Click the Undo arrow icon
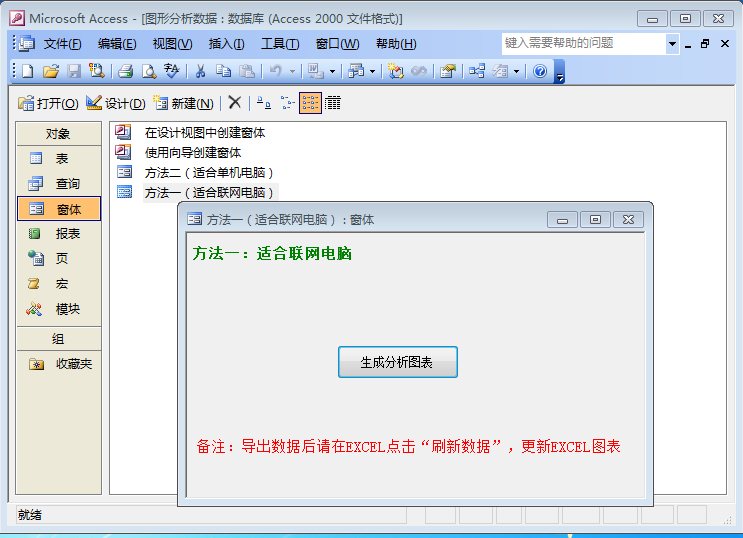Screen dimensions: 743x538 tap(275, 71)
